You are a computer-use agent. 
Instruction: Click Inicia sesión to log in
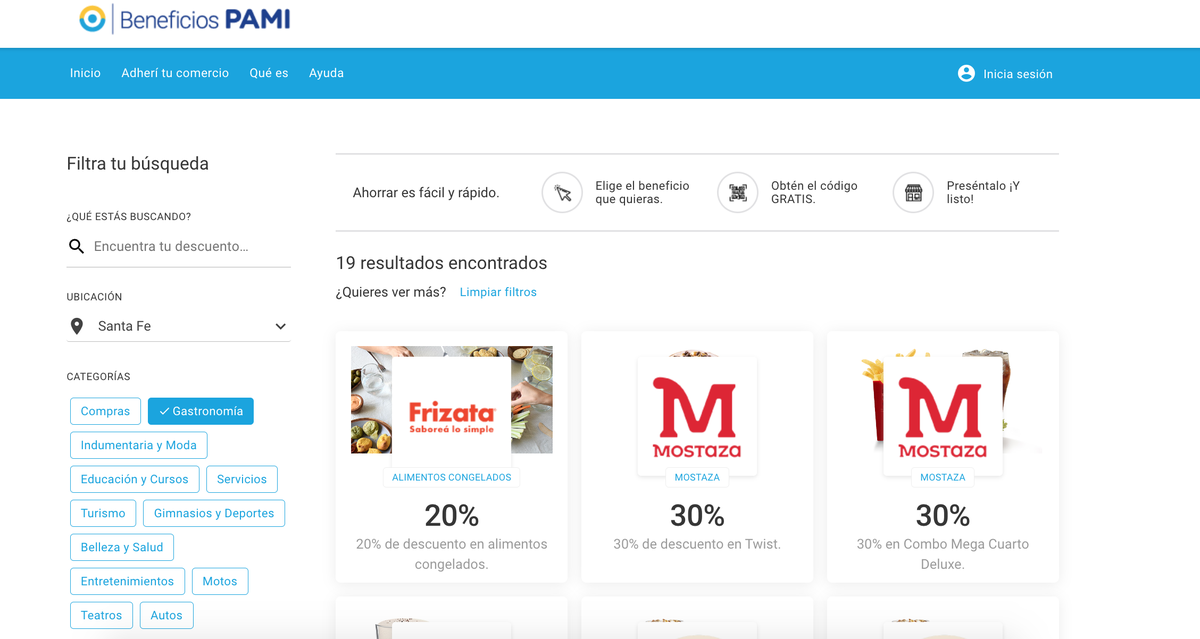1016,73
